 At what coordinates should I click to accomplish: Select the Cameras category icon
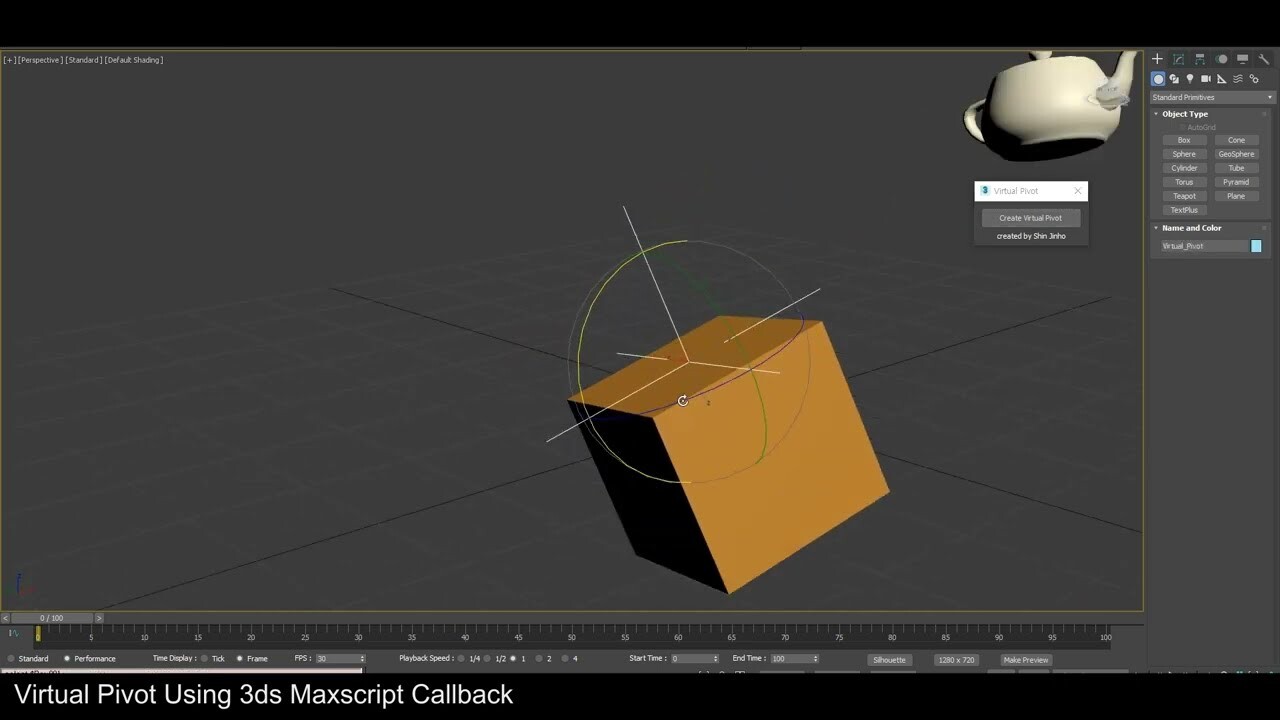(x=1205, y=79)
